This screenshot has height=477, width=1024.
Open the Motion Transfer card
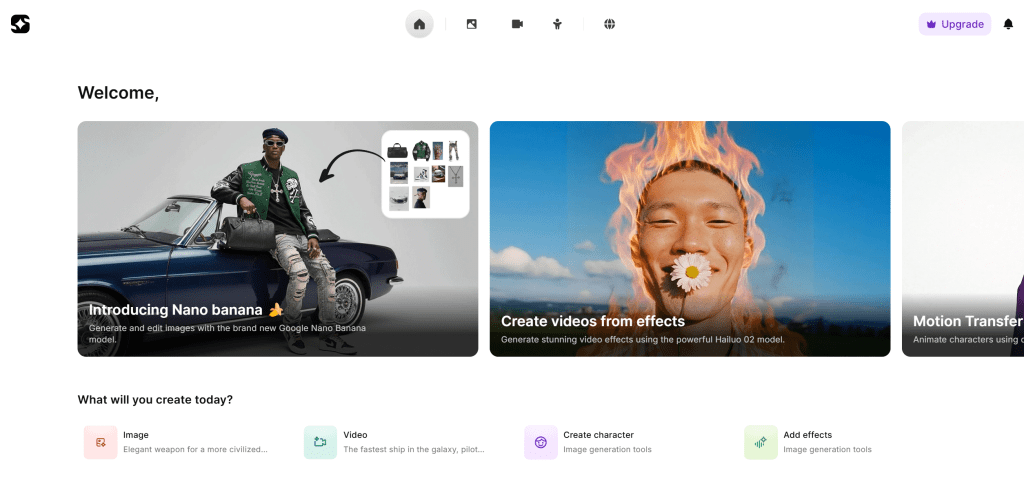tap(962, 238)
